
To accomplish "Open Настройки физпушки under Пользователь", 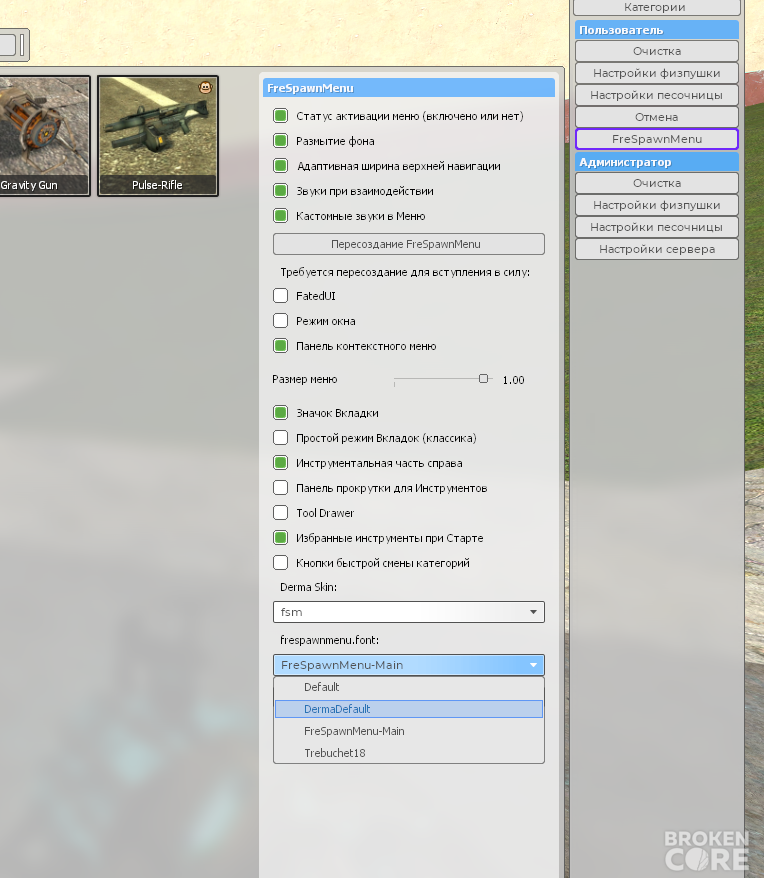I will pyautogui.click(x=656, y=73).
